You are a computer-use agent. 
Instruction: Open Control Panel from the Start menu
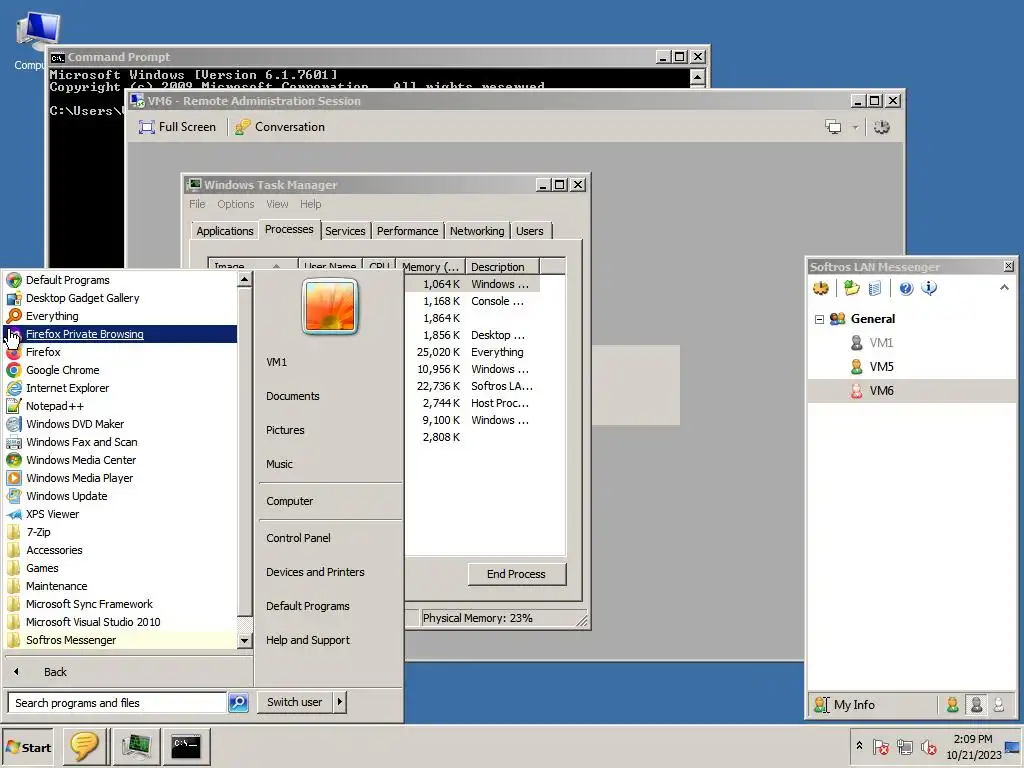(298, 538)
